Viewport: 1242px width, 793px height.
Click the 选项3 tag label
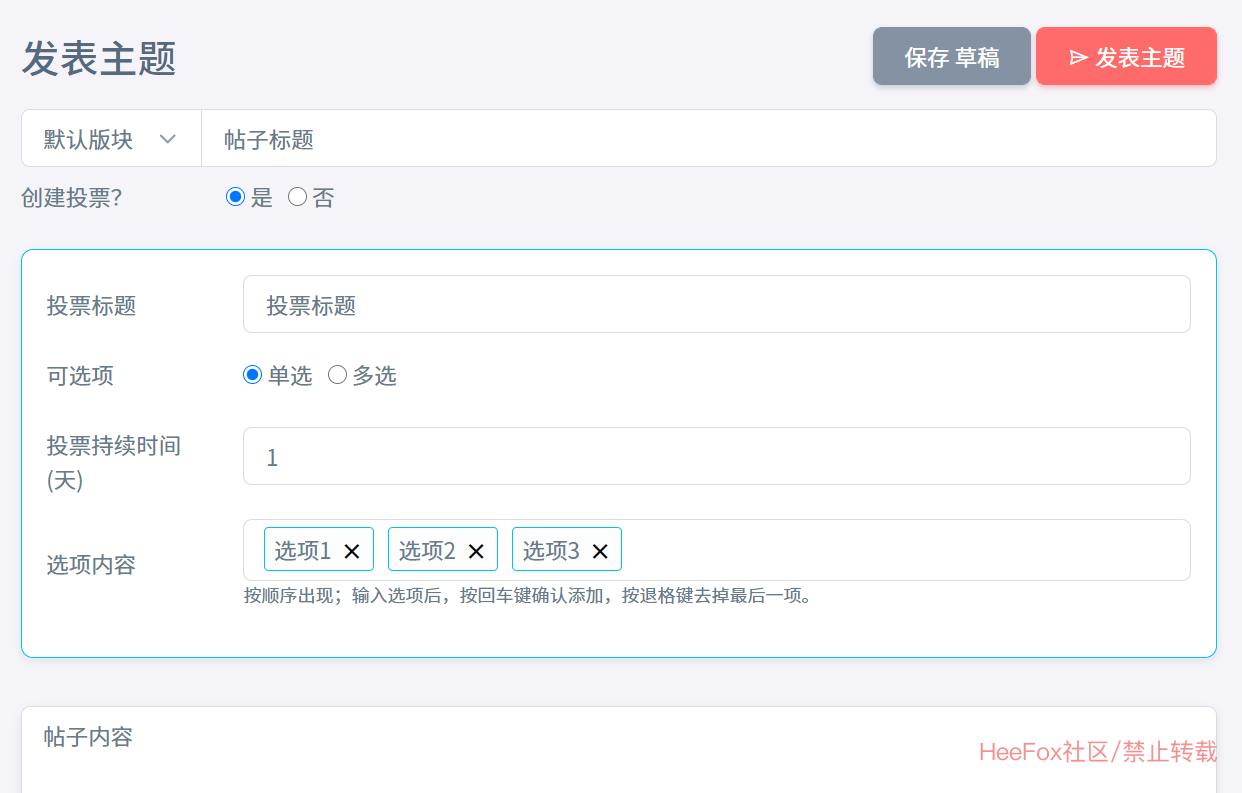pos(551,551)
